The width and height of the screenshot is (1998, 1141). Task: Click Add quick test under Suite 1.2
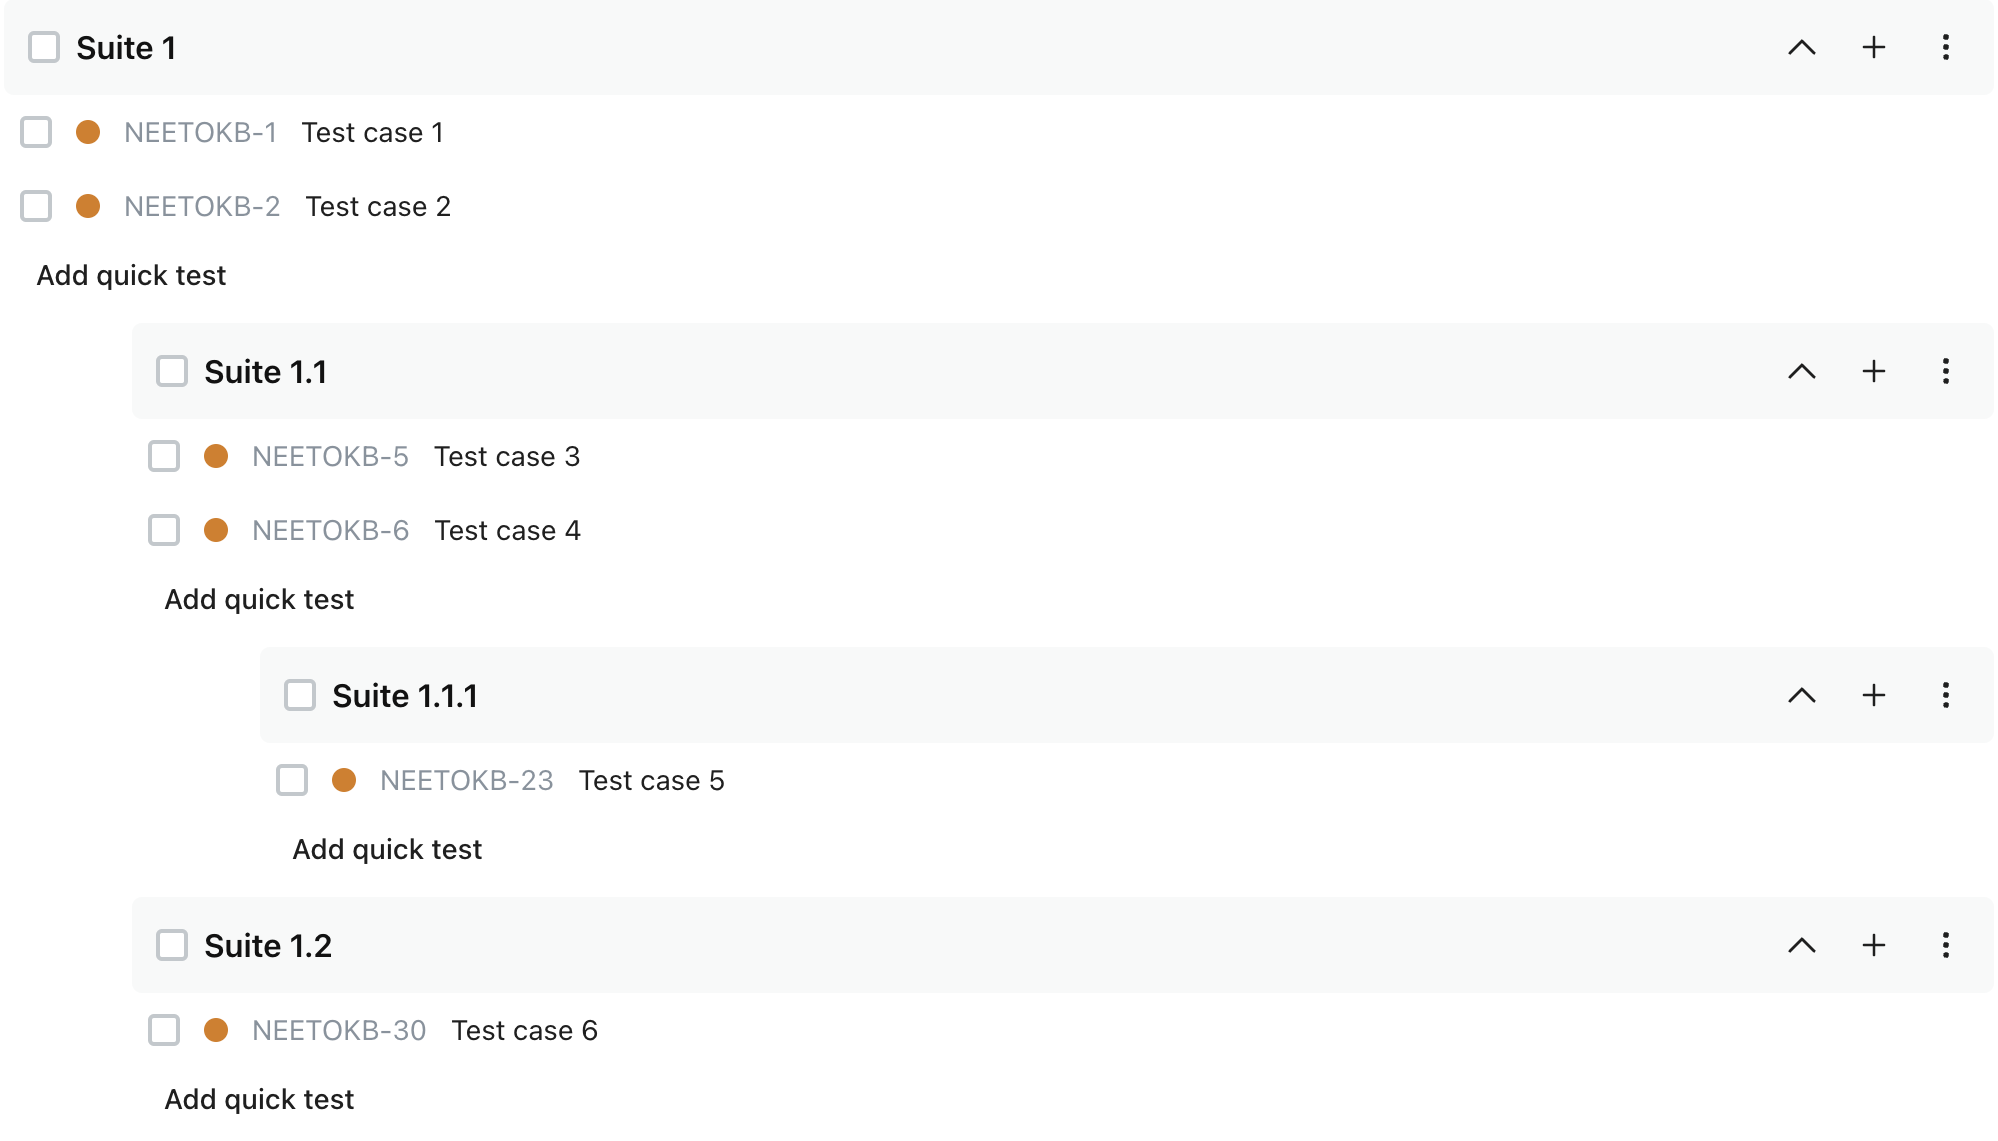click(x=259, y=1097)
